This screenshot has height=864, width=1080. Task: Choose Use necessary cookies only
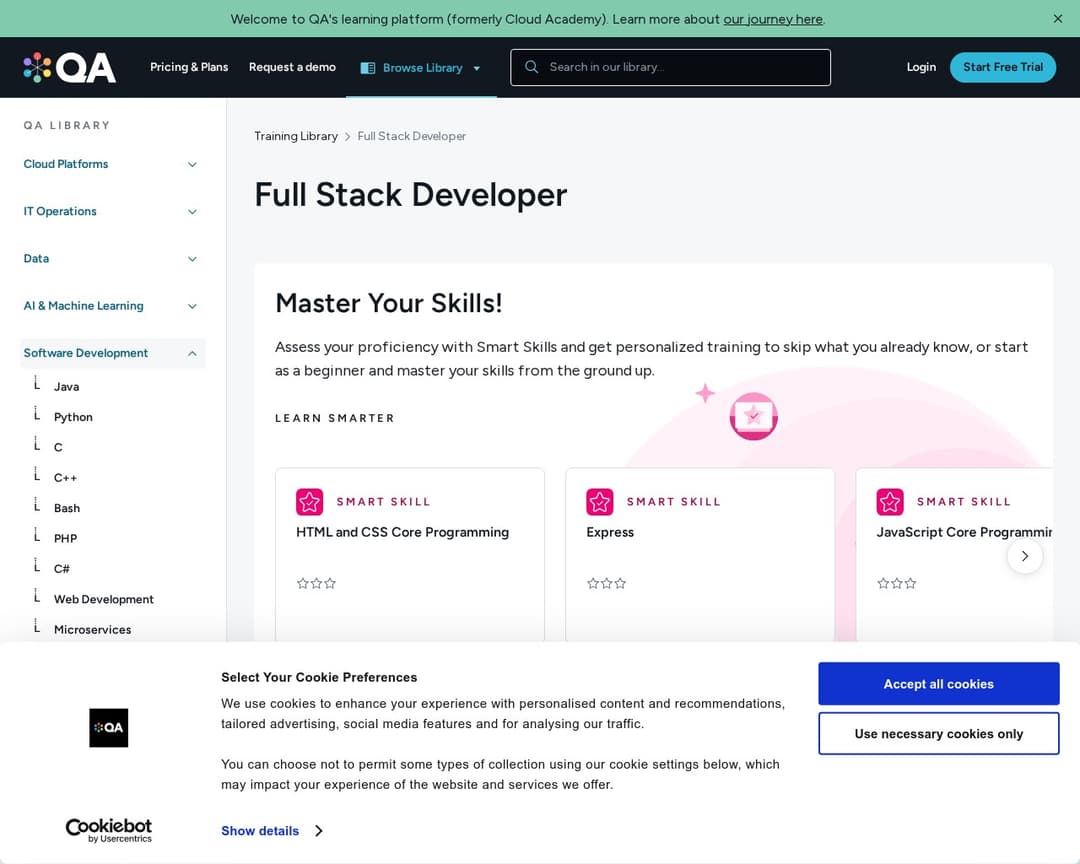(938, 734)
